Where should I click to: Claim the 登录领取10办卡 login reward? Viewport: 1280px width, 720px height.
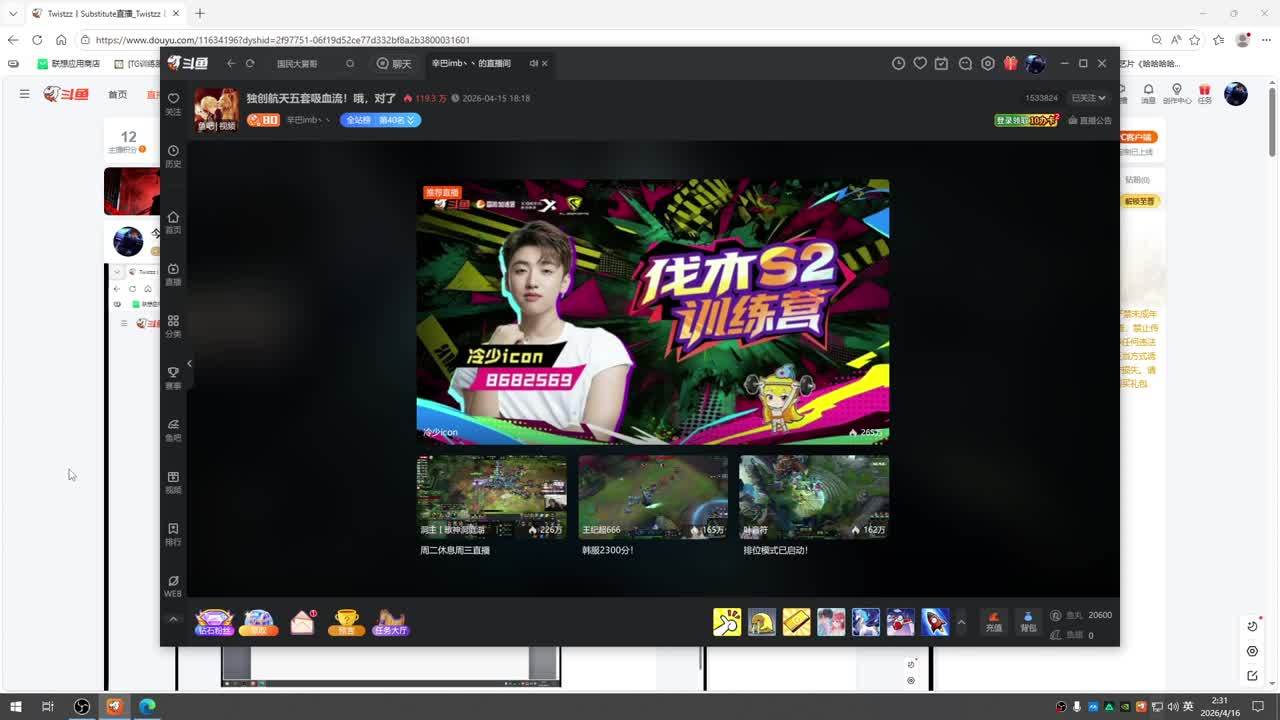(x=1027, y=120)
